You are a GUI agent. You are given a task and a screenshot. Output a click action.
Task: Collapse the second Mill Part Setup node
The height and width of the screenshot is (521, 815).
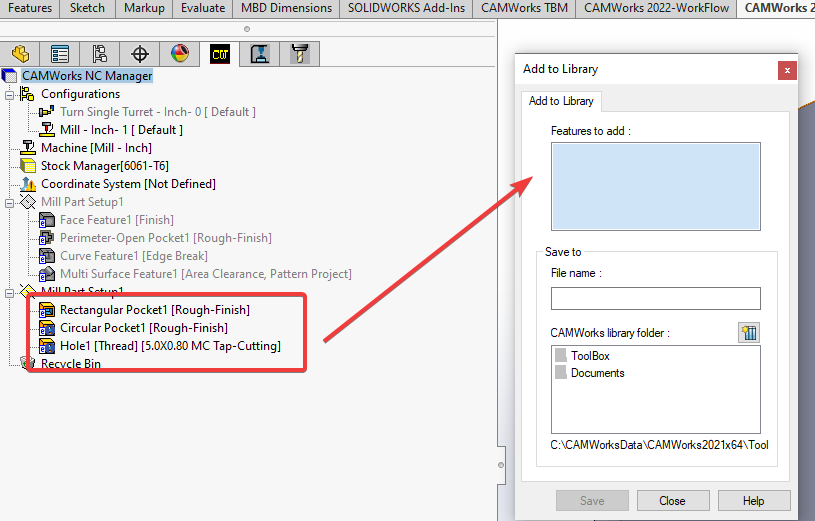click(x=9, y=293)
